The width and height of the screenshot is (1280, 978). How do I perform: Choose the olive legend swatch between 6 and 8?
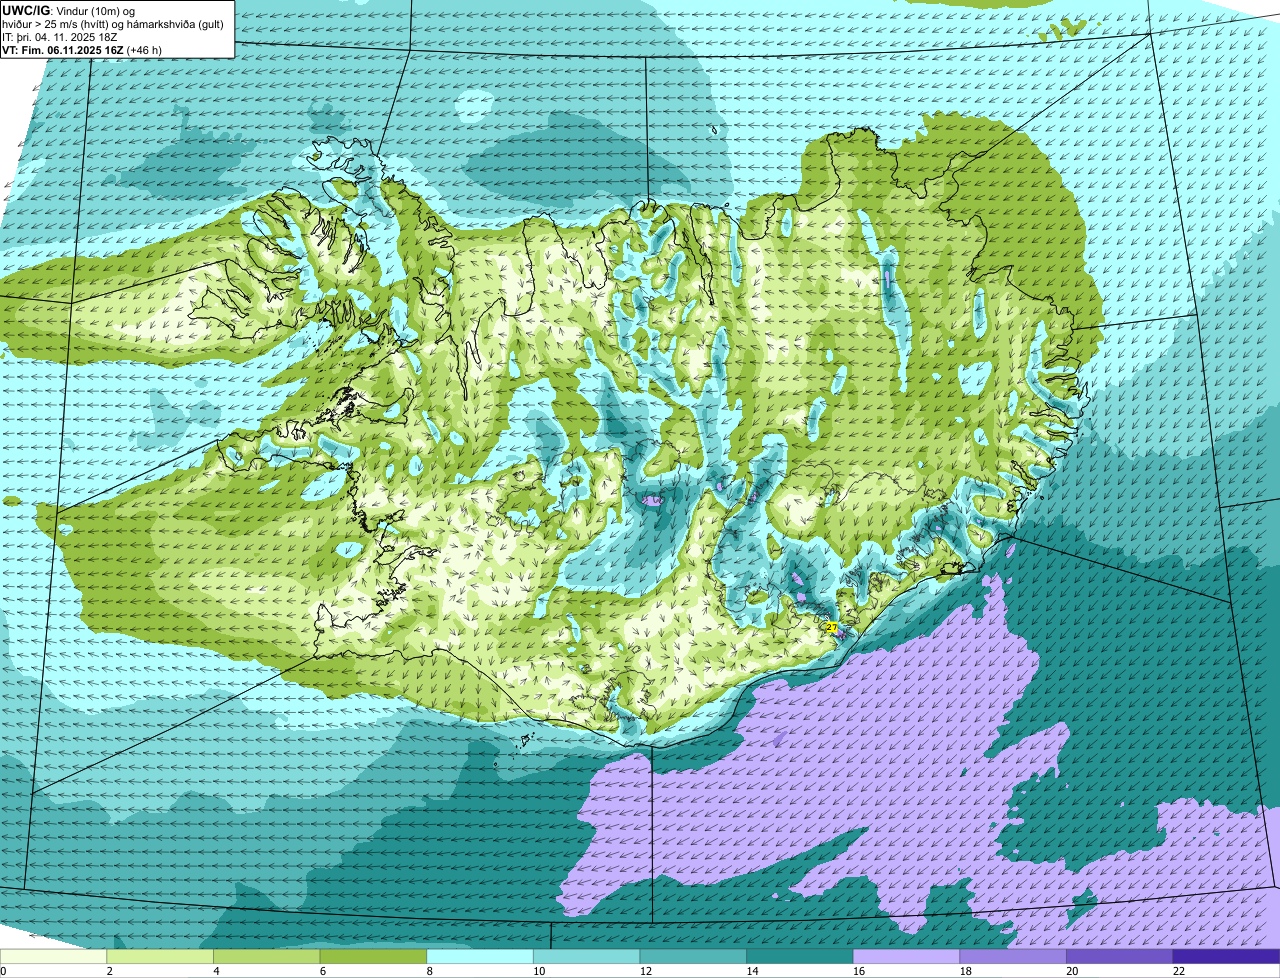[373, 956]
